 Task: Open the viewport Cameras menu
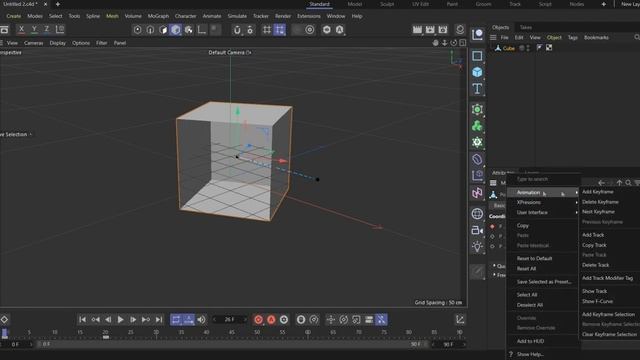point(33,43)
